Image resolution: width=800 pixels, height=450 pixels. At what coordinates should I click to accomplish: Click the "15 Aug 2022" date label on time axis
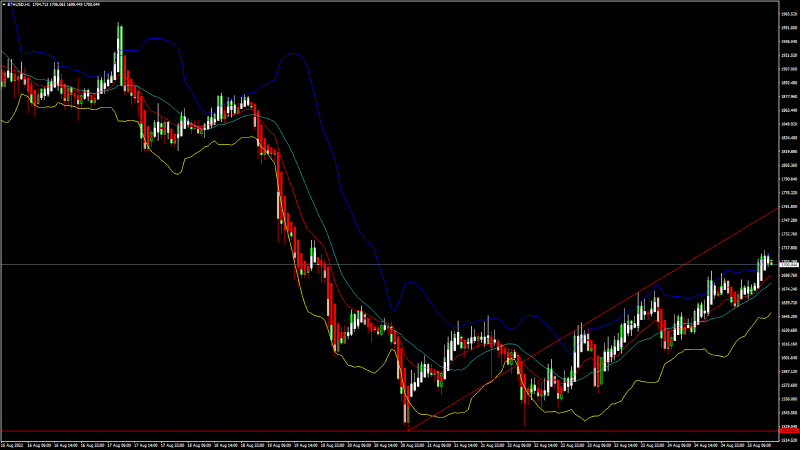[11, 445]
